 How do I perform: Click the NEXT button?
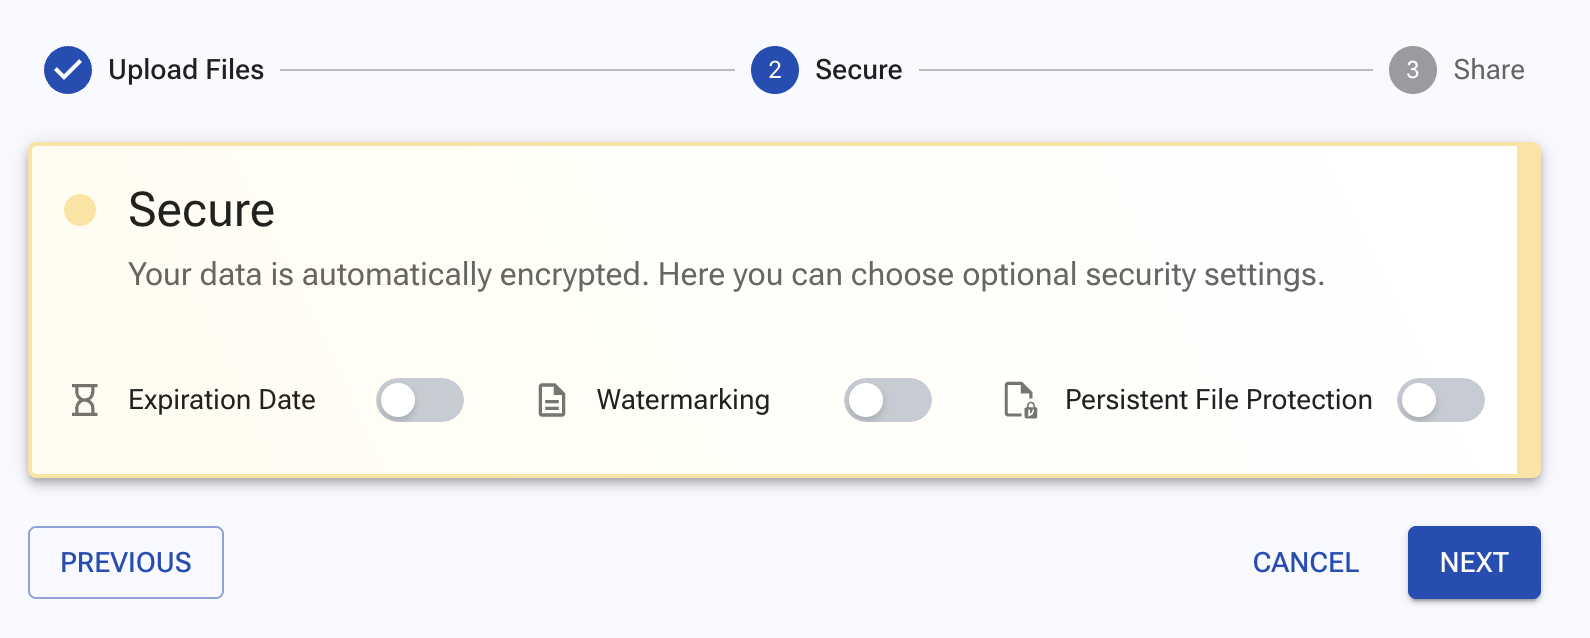tap(1474, 562)
